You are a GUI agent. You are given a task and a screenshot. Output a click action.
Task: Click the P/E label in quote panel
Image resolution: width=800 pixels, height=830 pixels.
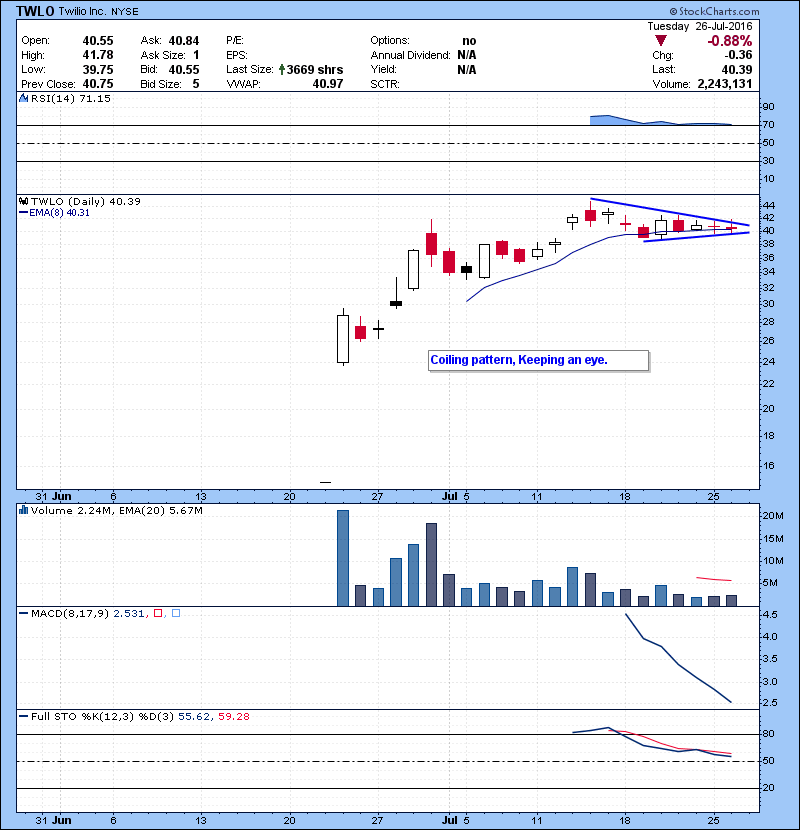coord(235,41)
